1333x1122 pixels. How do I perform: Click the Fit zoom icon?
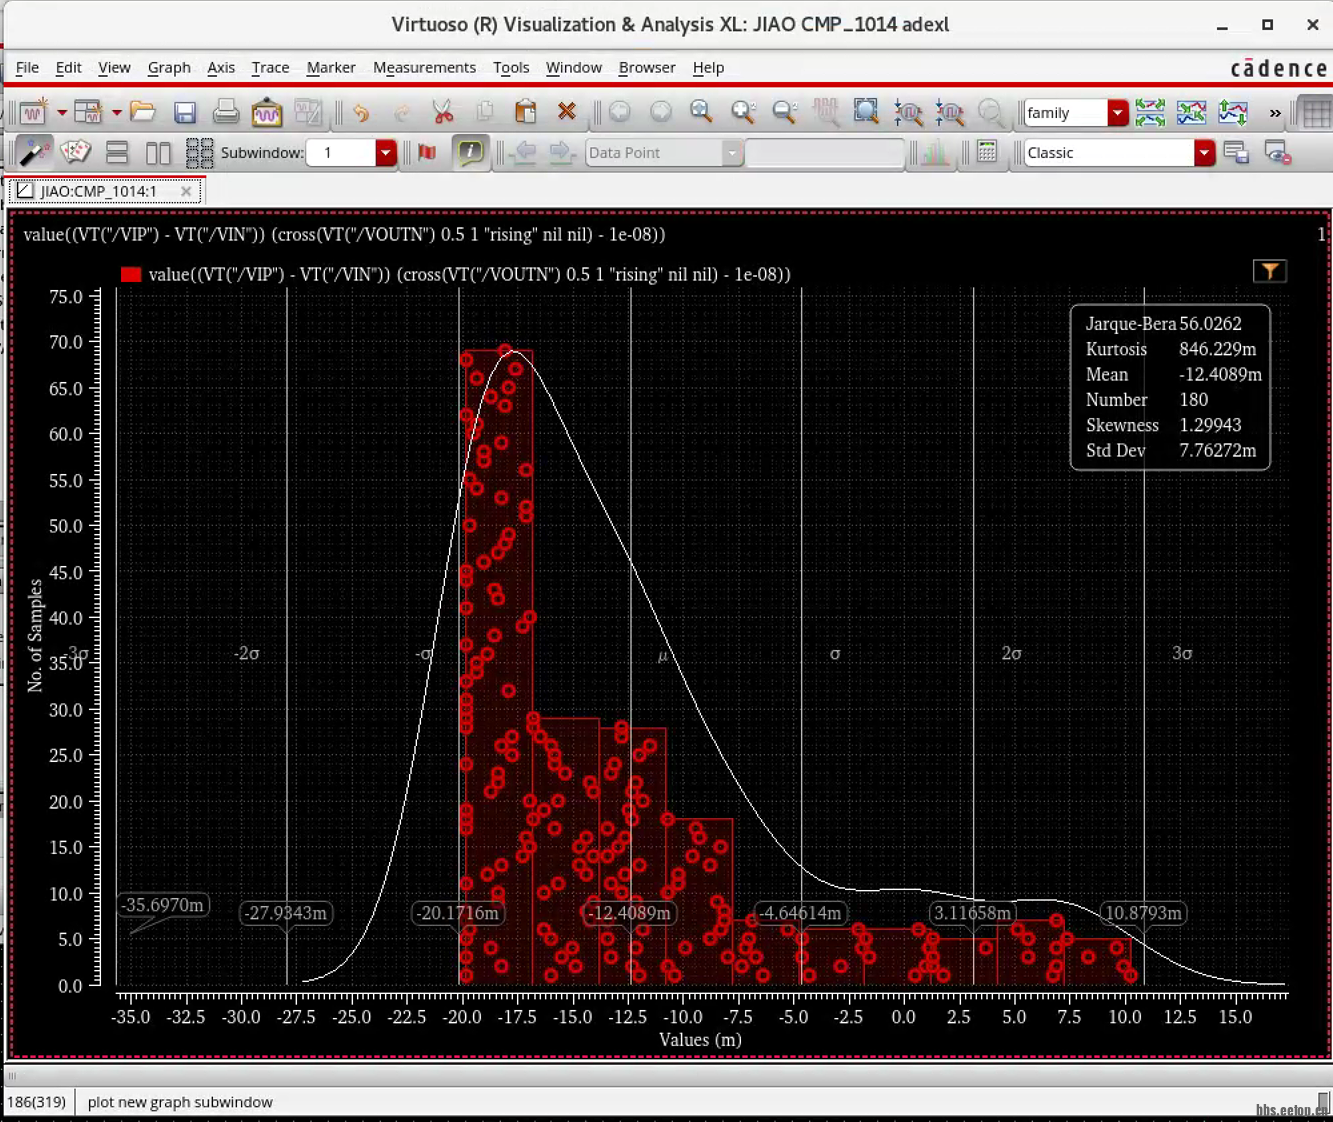pos(866,112)
